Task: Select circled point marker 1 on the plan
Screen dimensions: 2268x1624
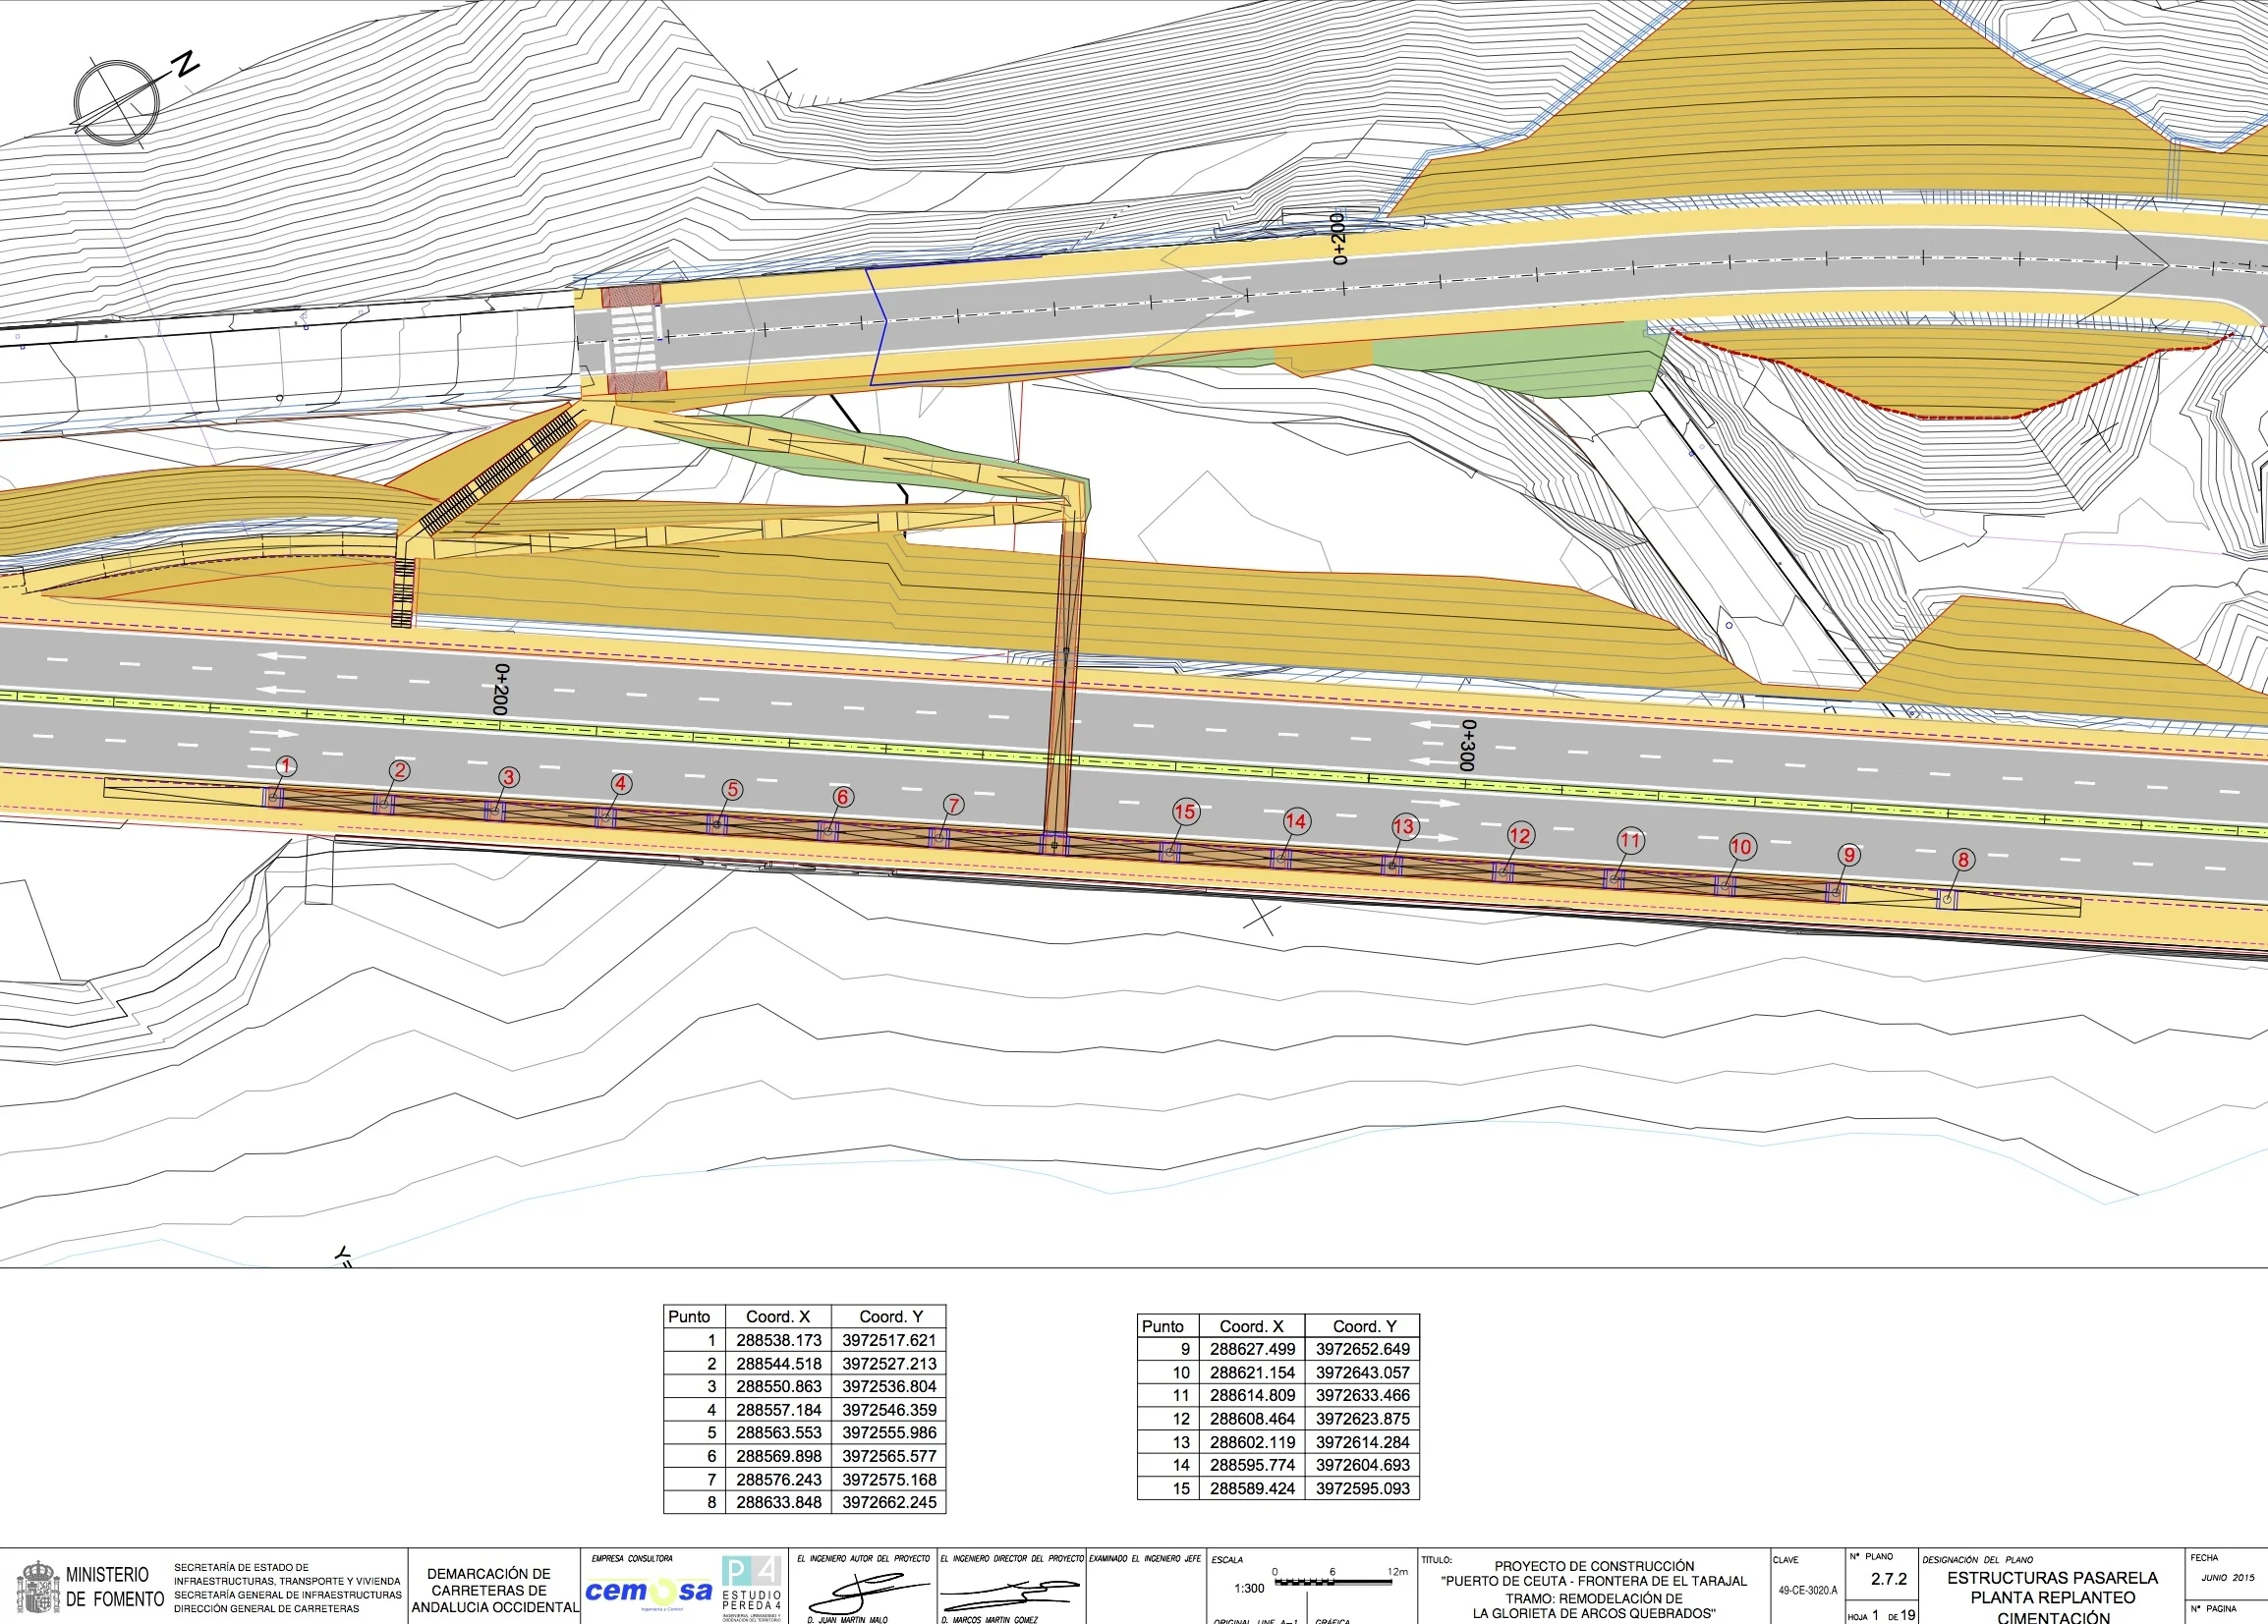Action: (x=286, y=767)
